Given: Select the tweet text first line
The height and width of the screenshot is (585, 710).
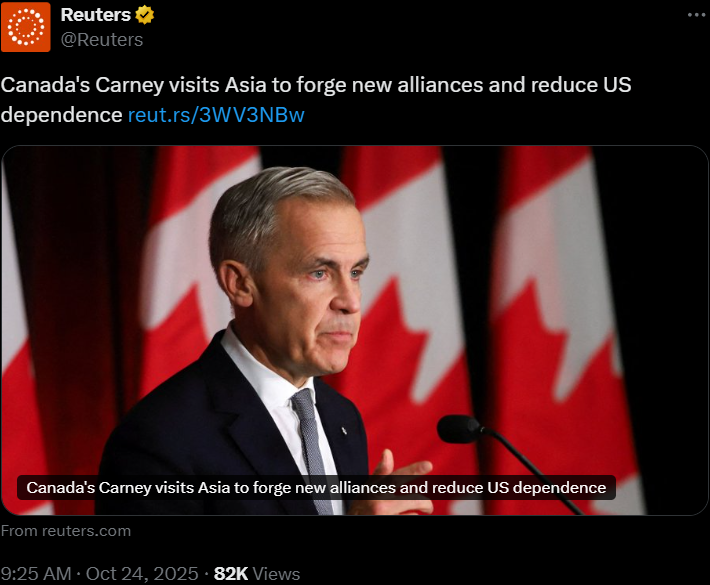Looking at the screenshot, I should click(x=316, y=85).
